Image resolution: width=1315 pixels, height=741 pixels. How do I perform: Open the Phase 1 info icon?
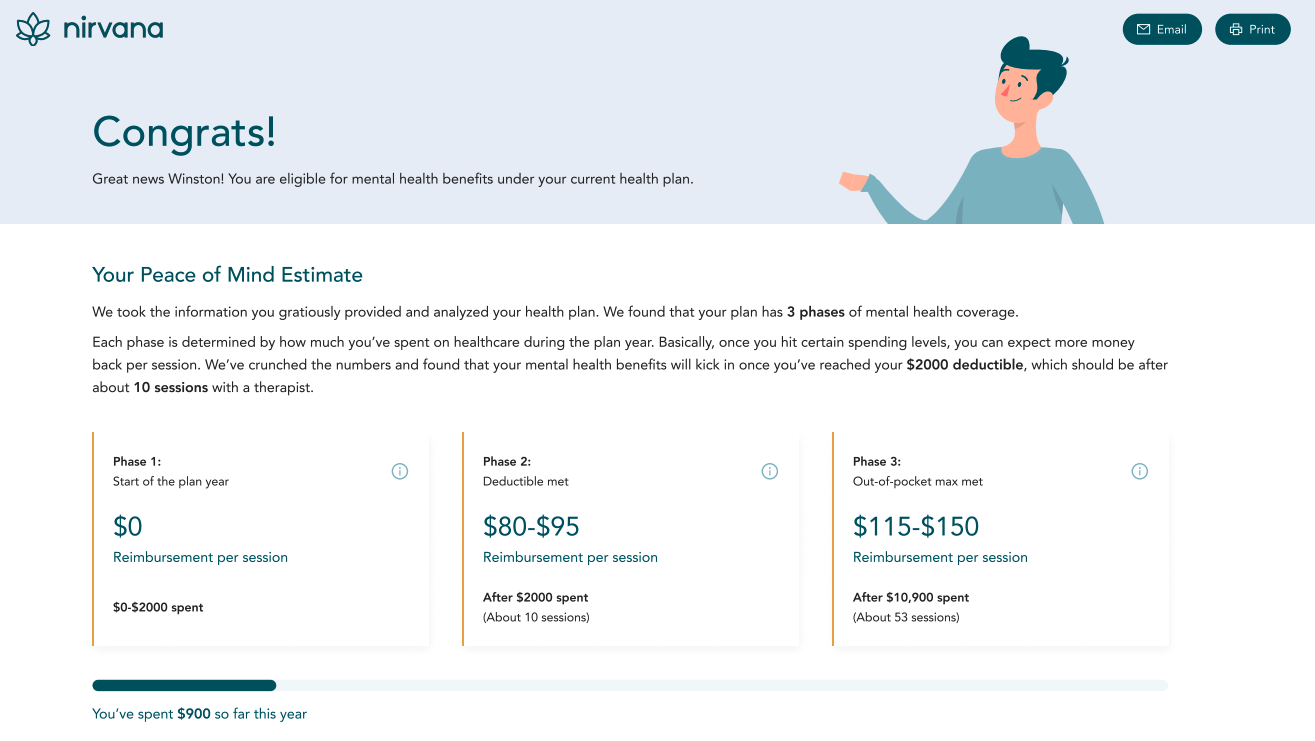pos(400,471)
